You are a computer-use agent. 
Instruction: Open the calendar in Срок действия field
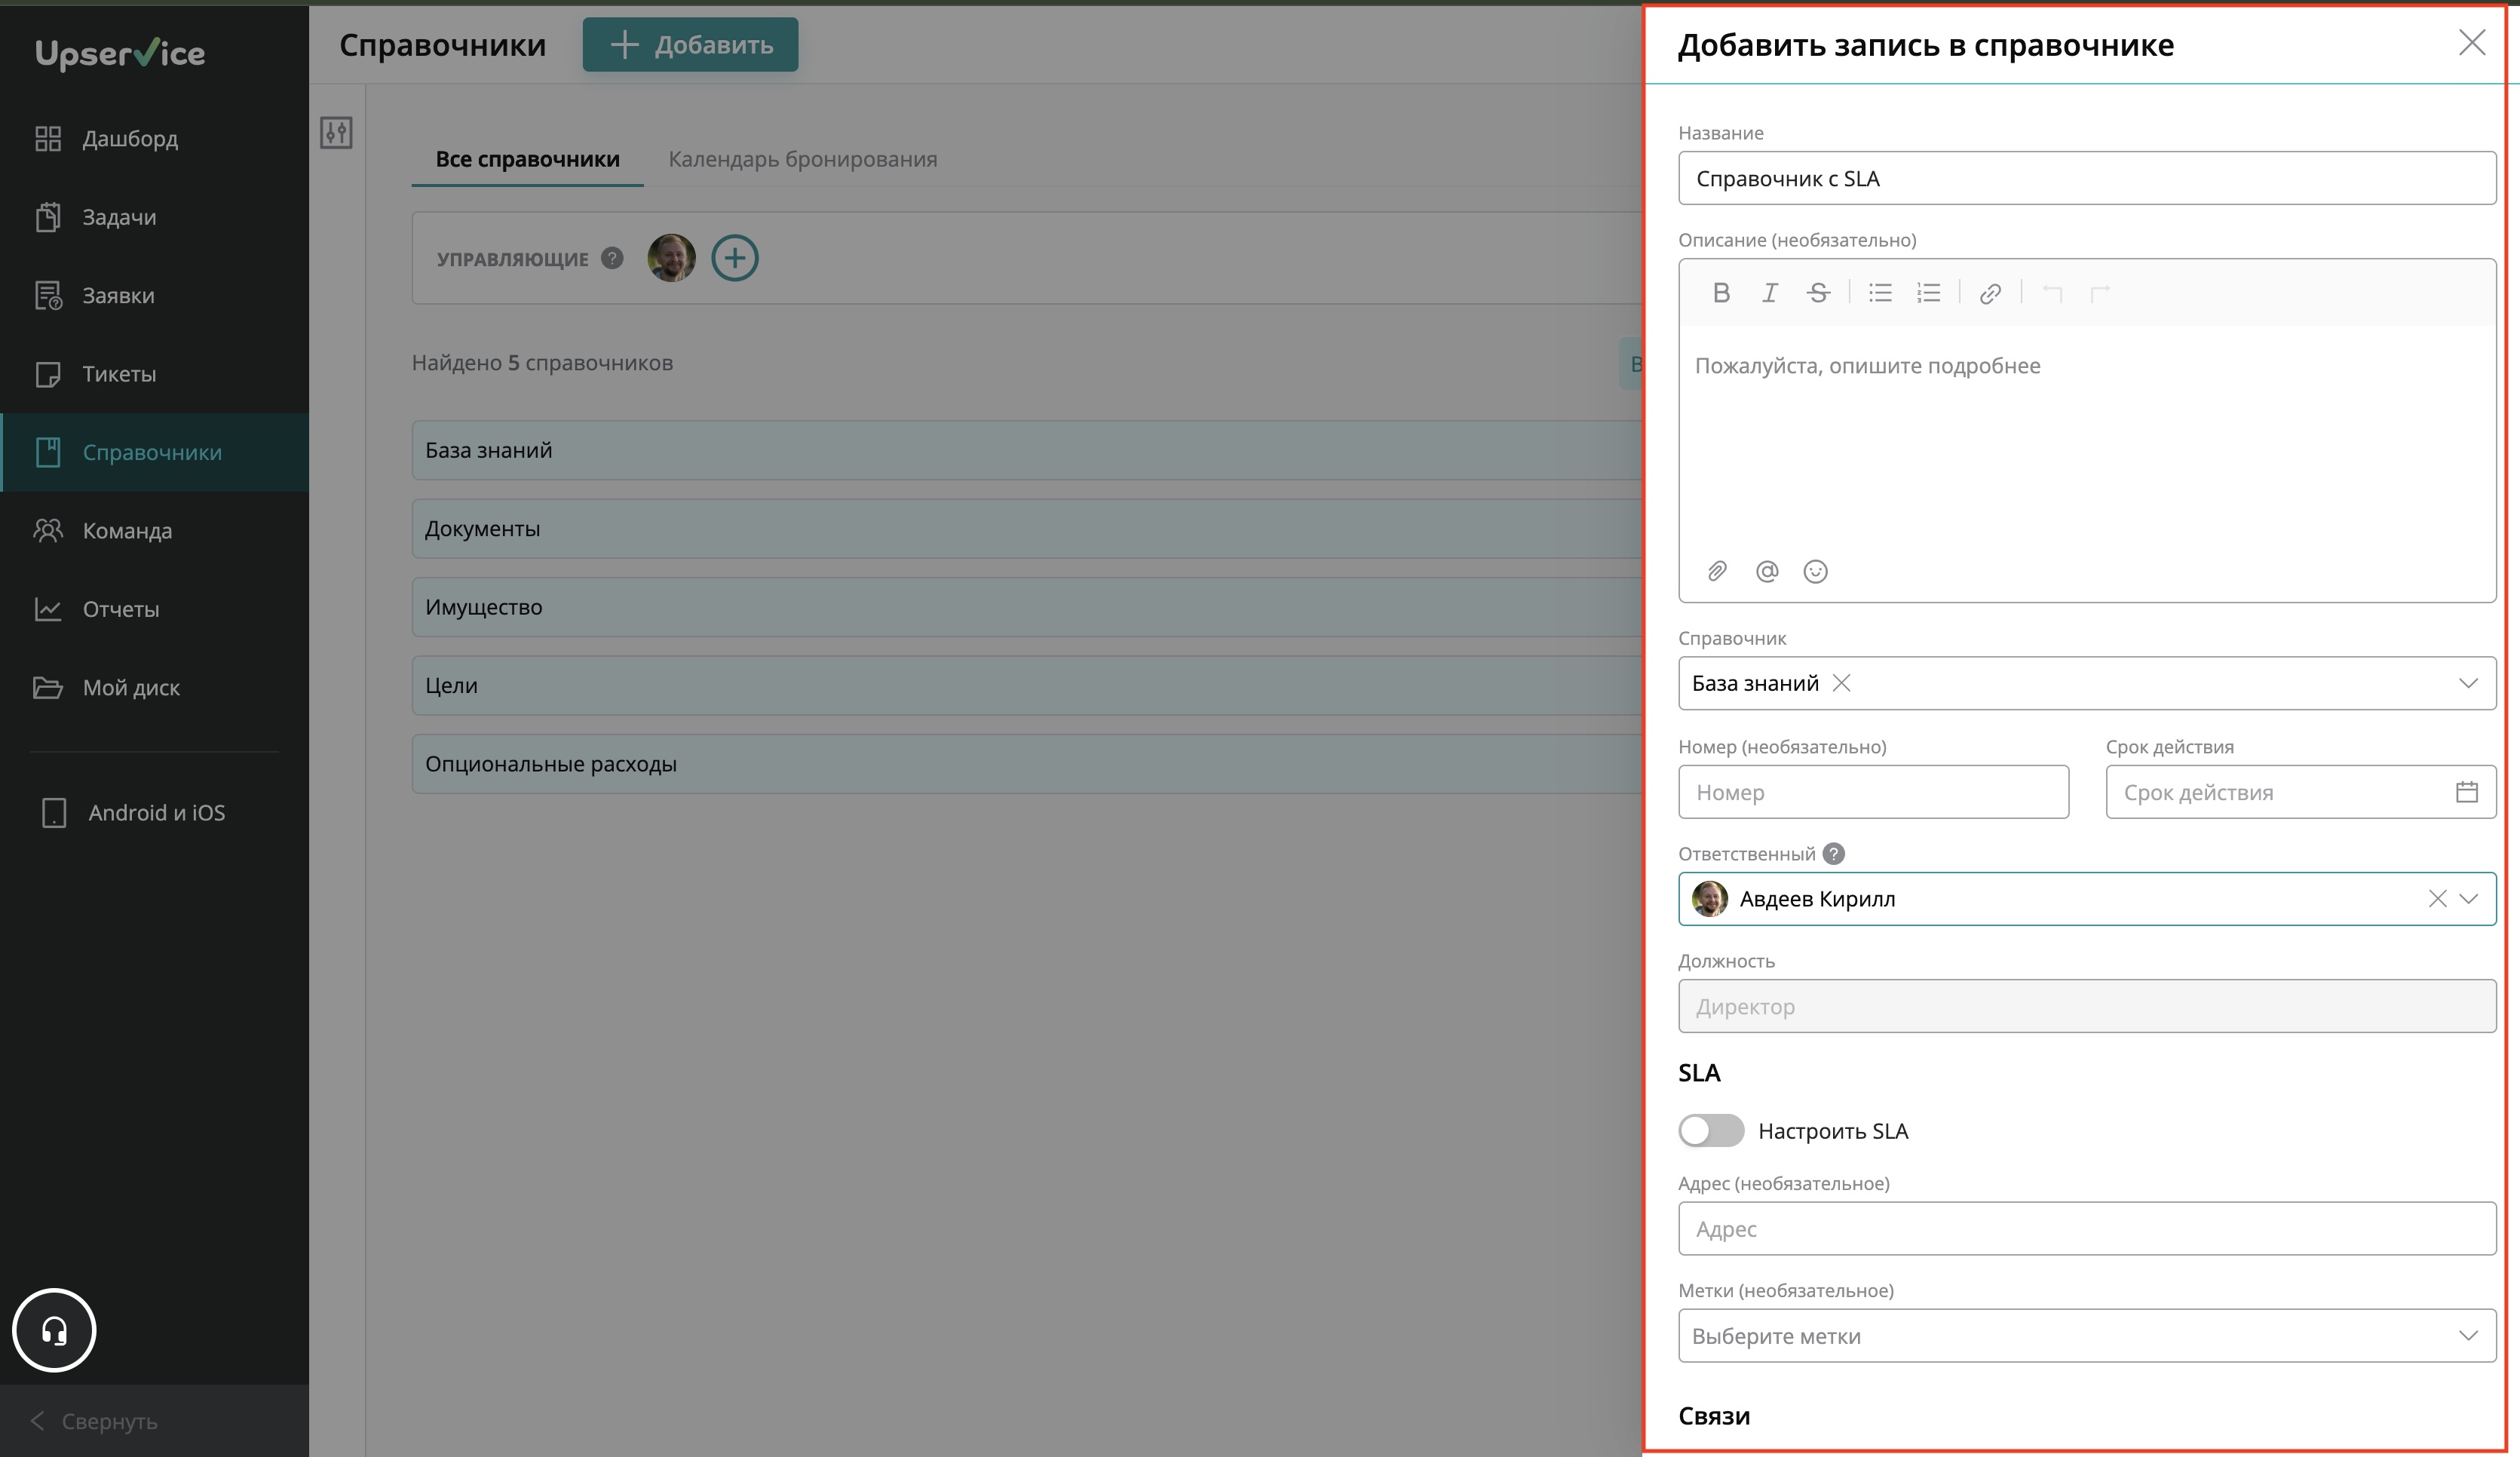pos(2466,792)
